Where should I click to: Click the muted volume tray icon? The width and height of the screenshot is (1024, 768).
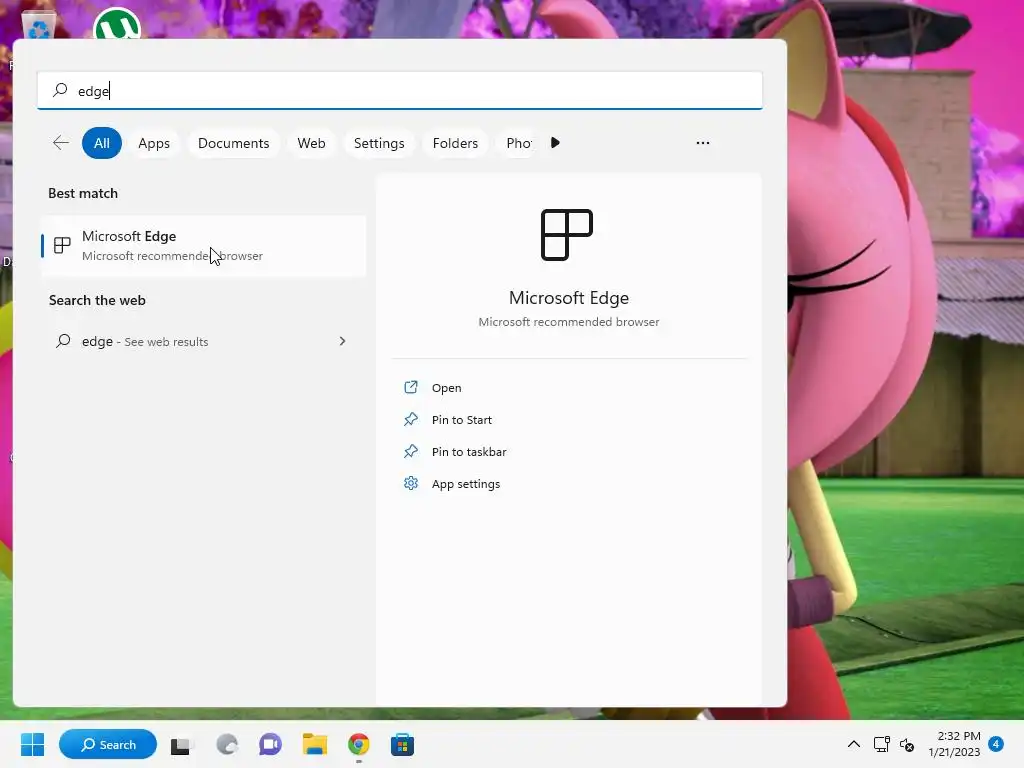tap(907, 744)
